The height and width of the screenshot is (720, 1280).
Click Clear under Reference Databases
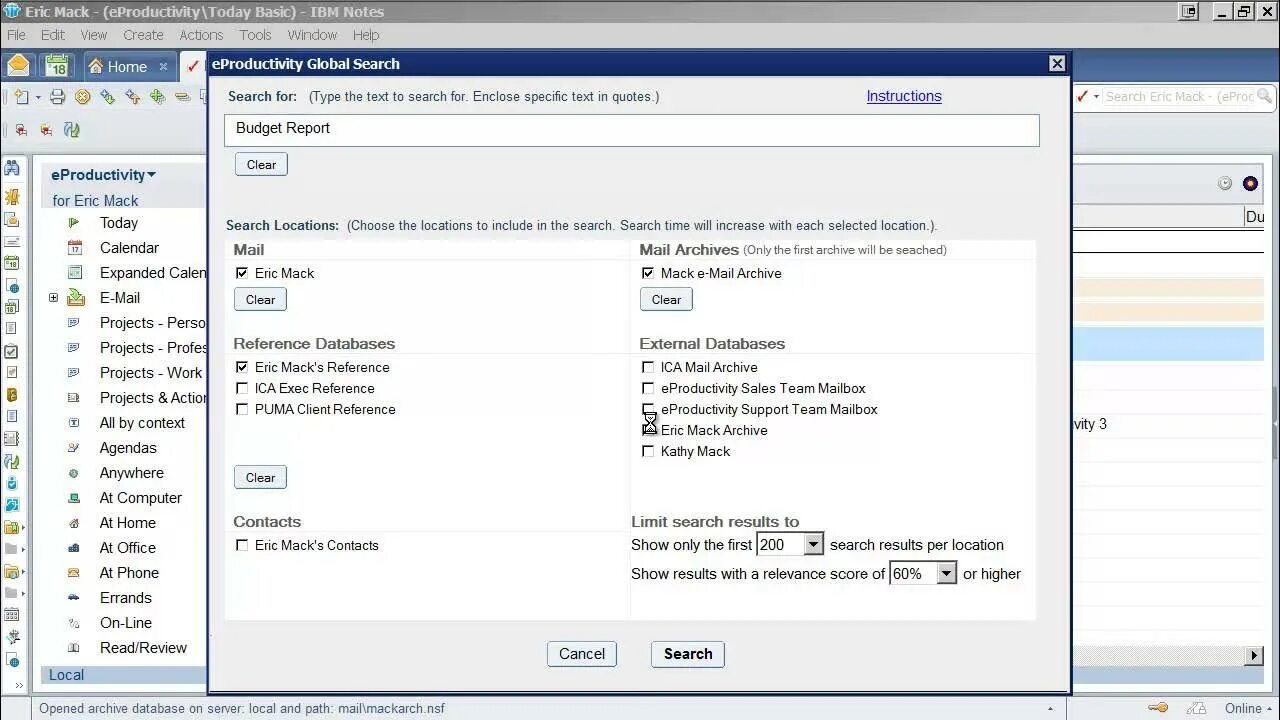click(260, 477)
